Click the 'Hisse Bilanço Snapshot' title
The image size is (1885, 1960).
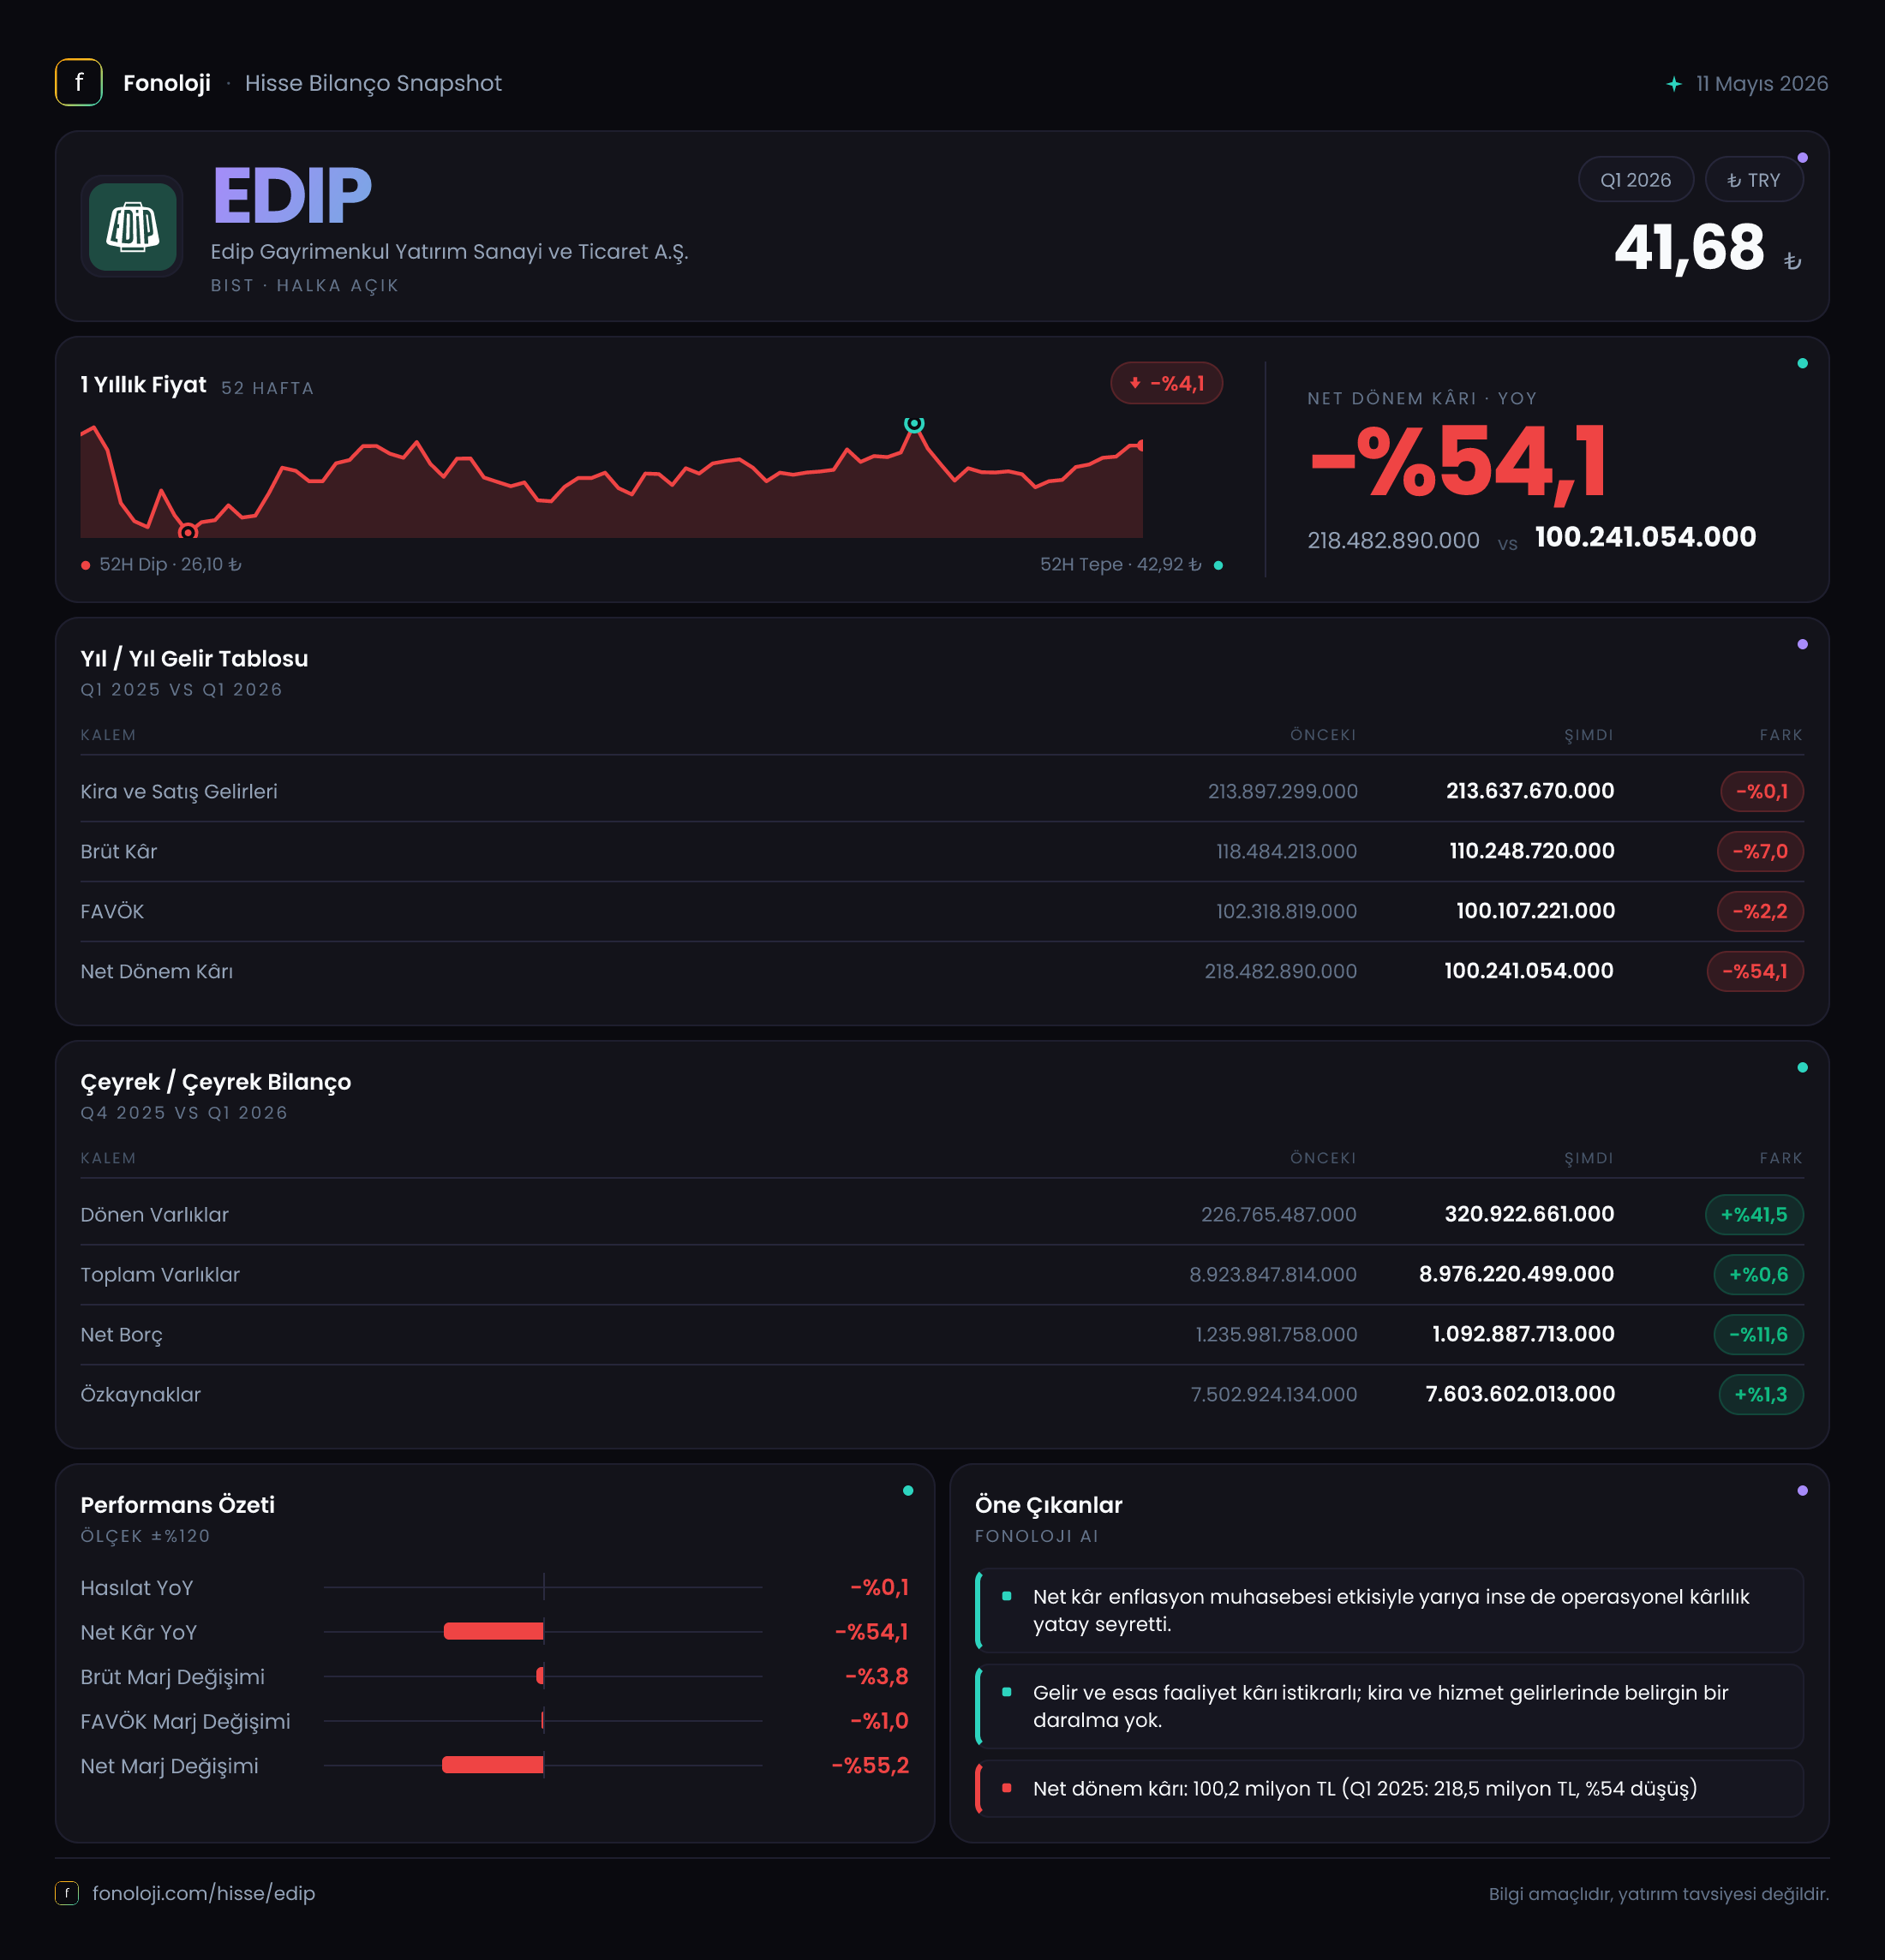[374, 83]
